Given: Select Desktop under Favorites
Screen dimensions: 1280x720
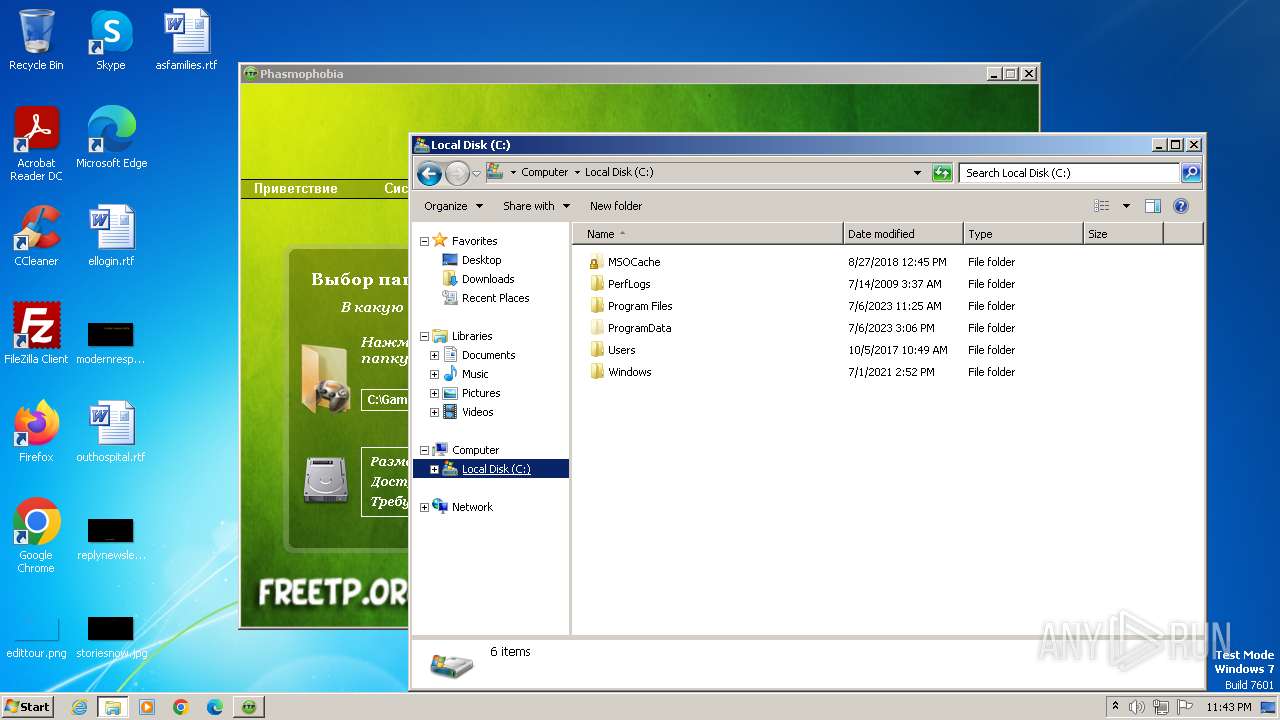Looking at the screenshot, I should (481, 260).
